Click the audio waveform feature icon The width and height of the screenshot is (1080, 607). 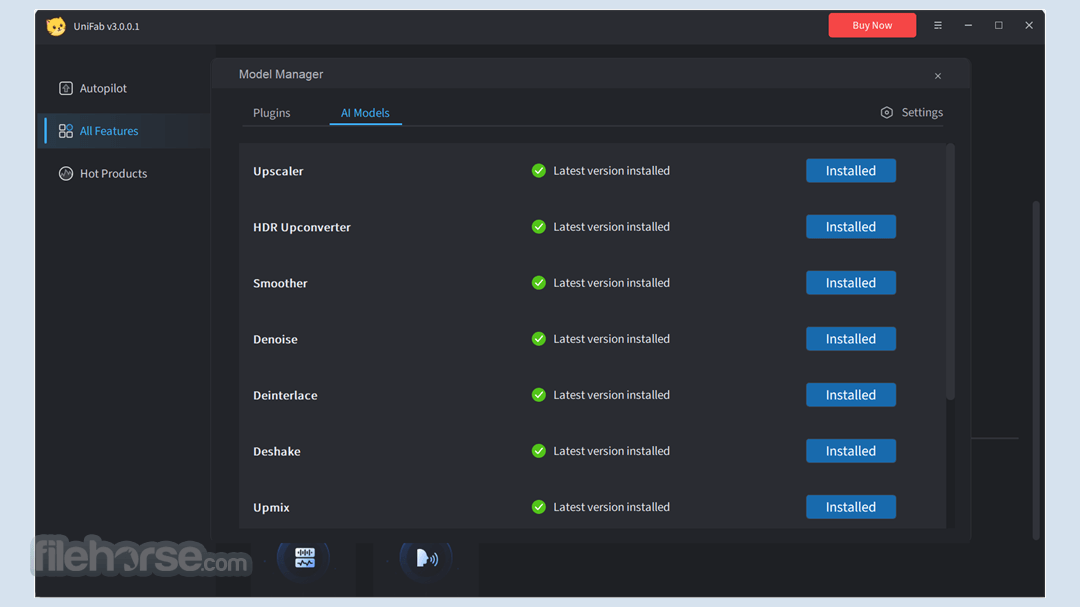304,557
